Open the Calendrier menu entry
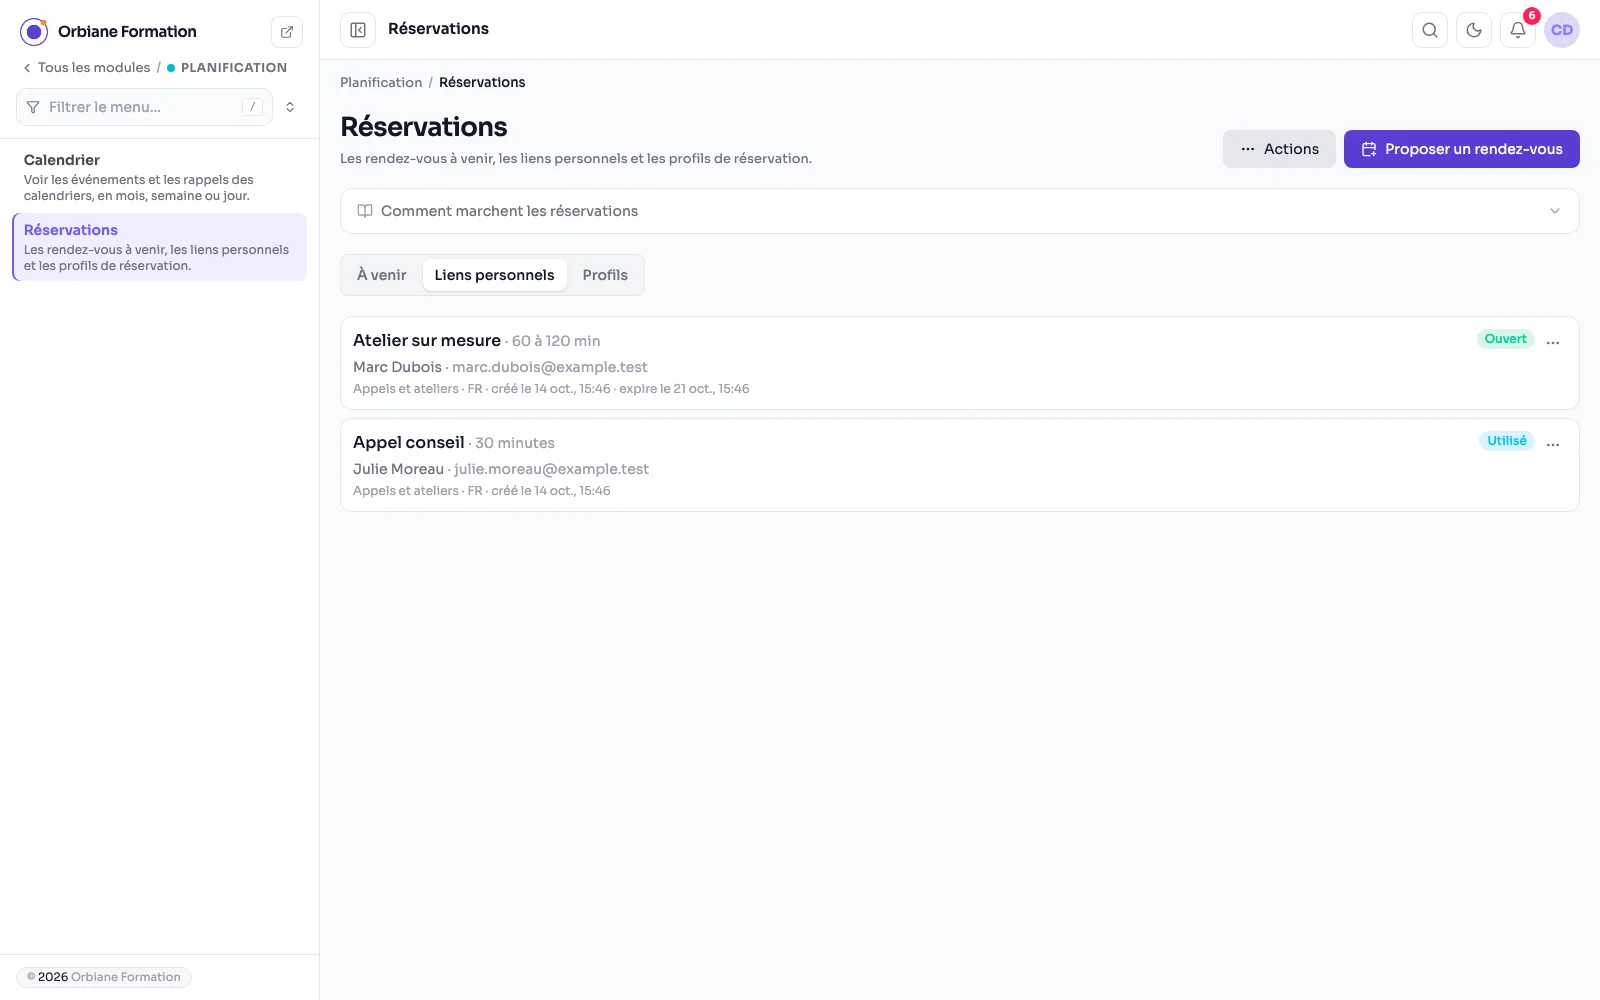Viewport: 1600px width, 1000px height. (159, 177)
